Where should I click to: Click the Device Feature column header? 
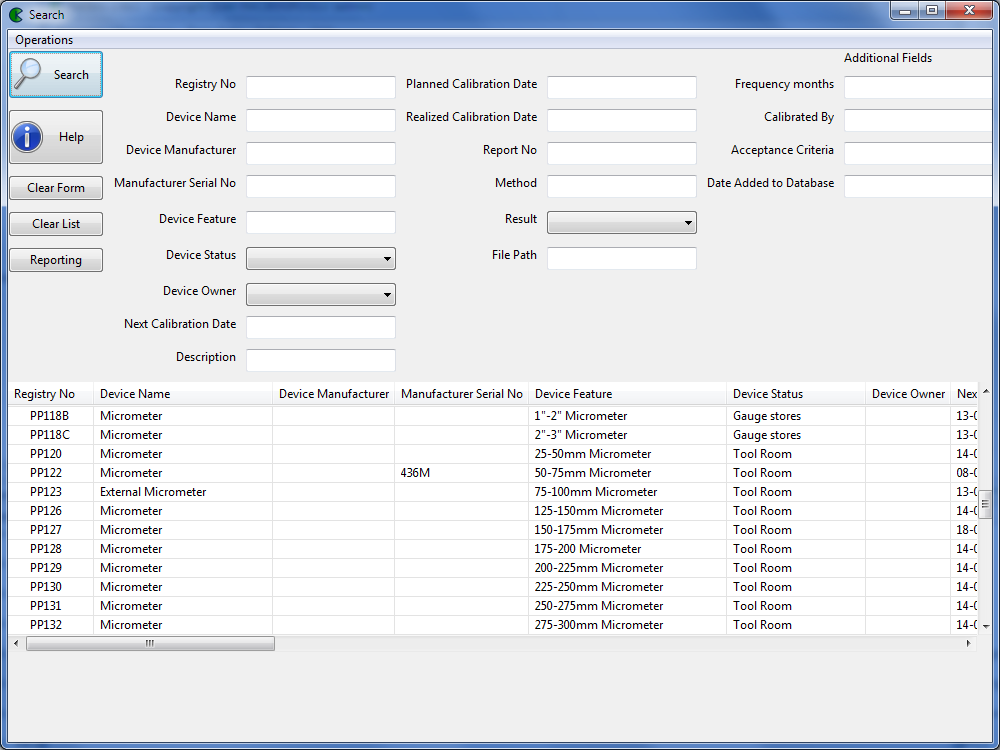(627, 393)
